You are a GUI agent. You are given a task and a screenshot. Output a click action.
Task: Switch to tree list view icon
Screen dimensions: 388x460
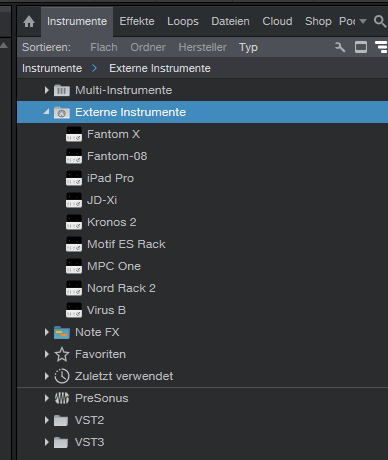pos(381,47)
